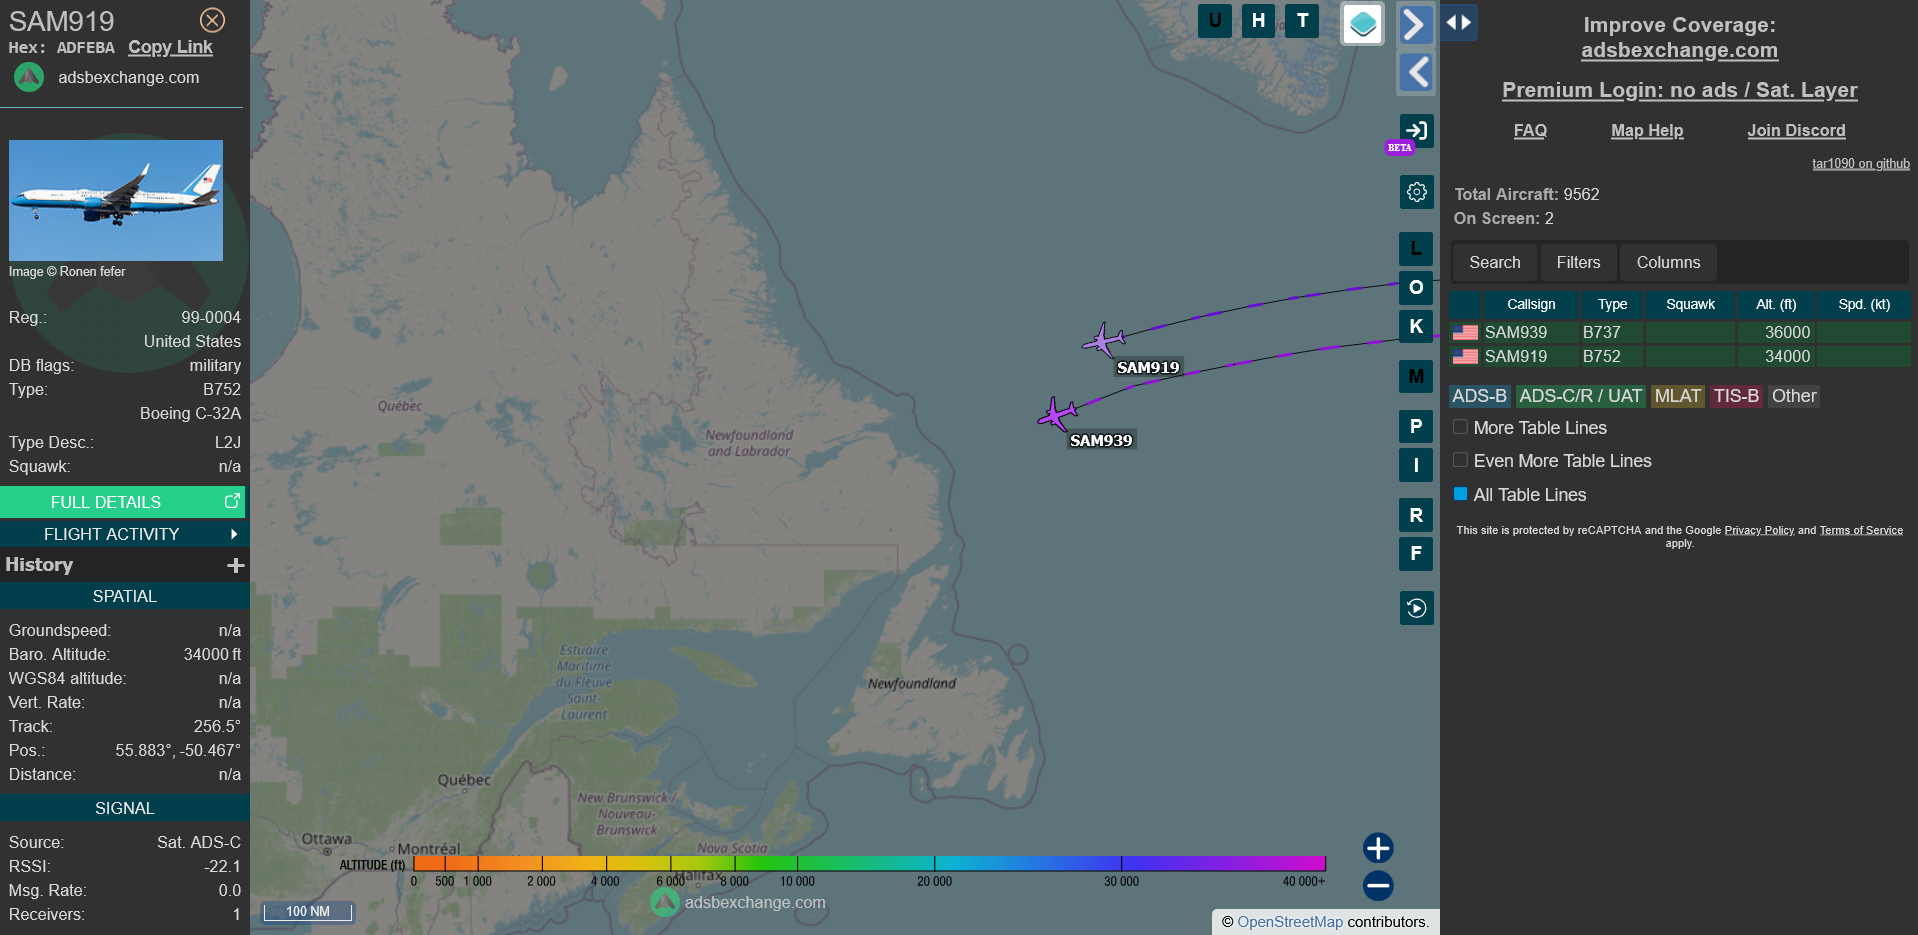The width and height of the screenshot is (1918, 935).
Task: Click the ADS-C/R / UAT legend label
Action: 1580,396
